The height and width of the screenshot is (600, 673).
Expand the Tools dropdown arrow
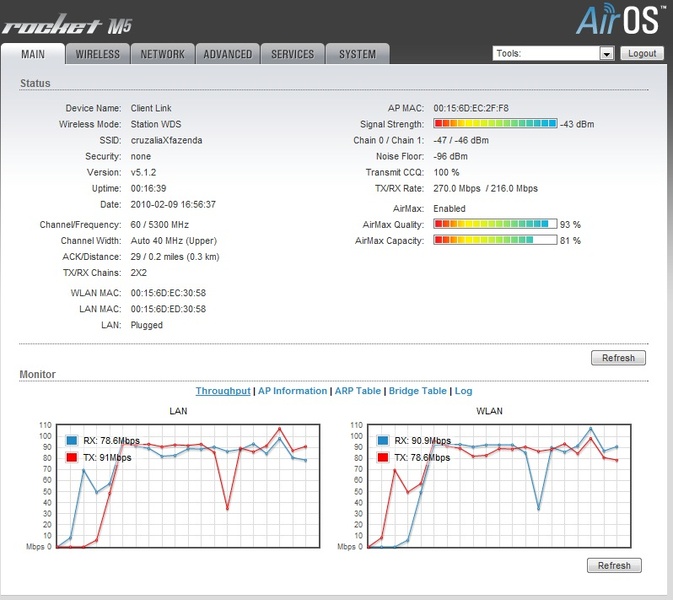pos(606,54)
